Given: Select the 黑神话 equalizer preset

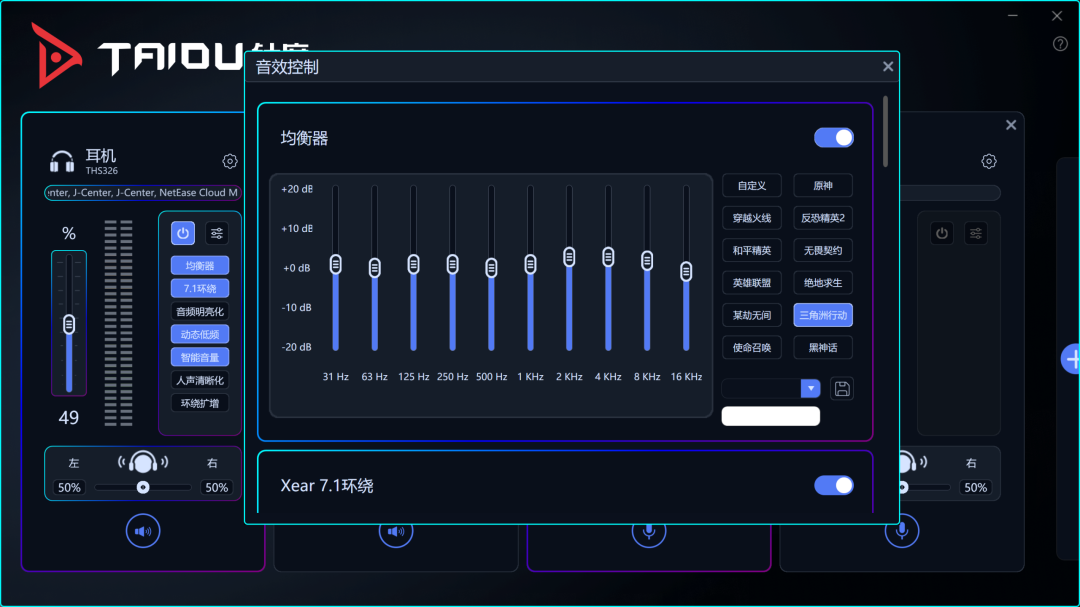Looking at the screenshot, I should tap(823, 347).
